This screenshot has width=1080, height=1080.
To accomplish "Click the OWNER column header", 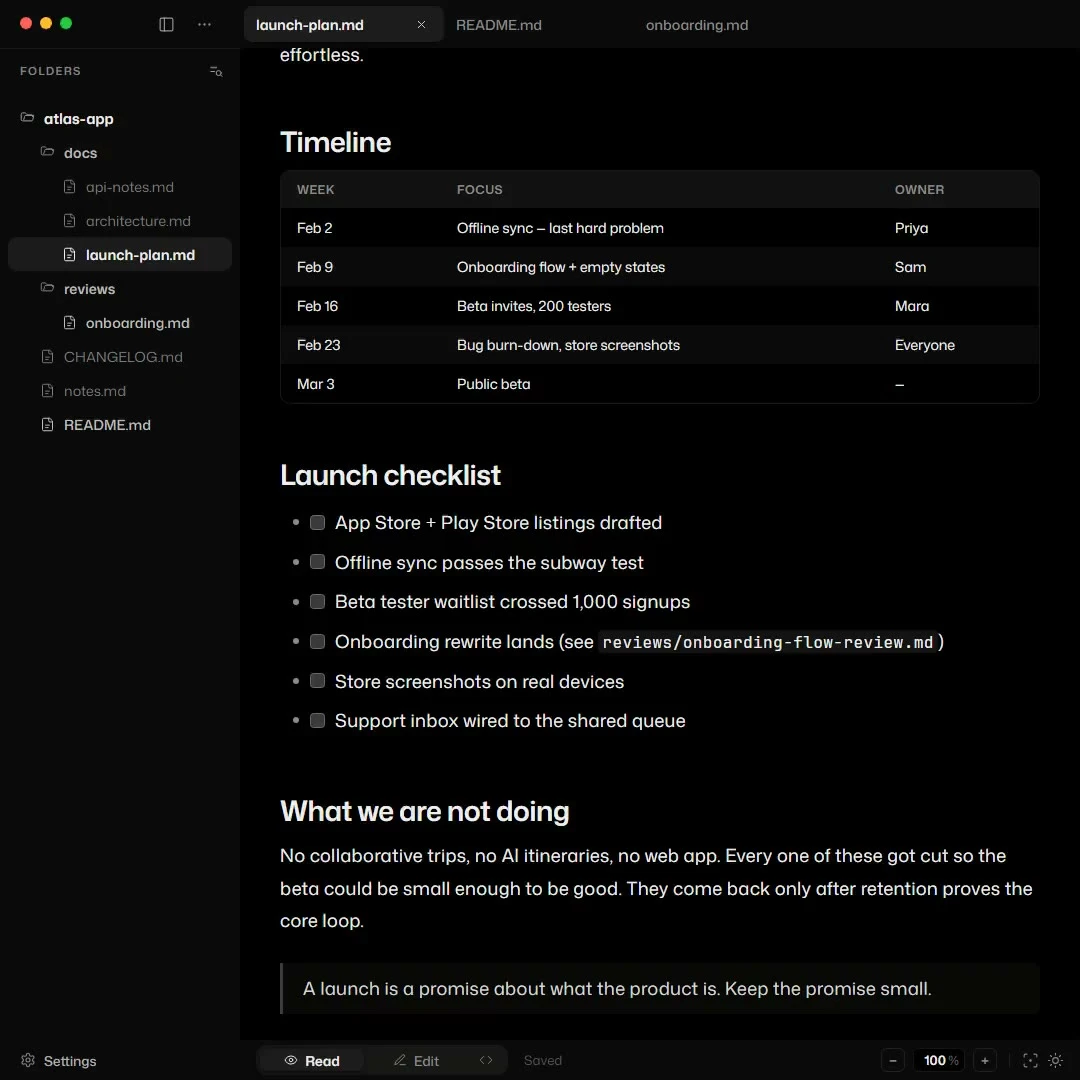I will pos(919,190).
